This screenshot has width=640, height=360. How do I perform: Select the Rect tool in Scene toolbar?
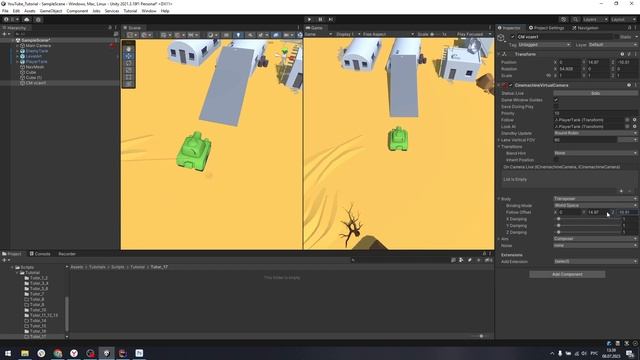point(129,77)
